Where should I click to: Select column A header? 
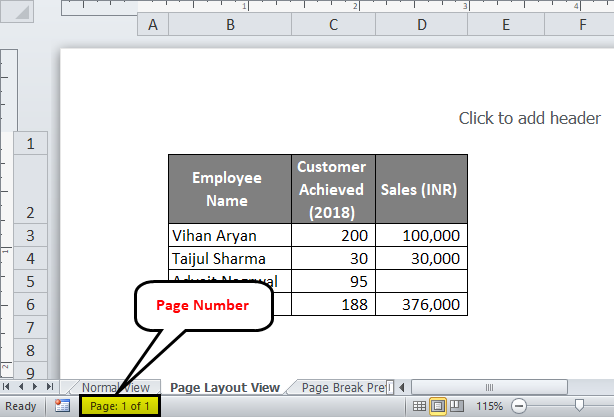153,25
